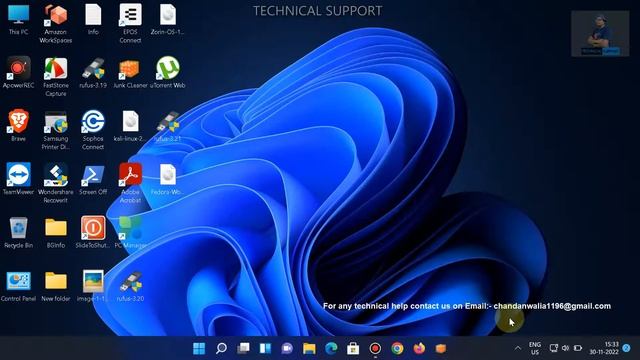
Task: Open the Chat taskbar icon
Action: 287,348
